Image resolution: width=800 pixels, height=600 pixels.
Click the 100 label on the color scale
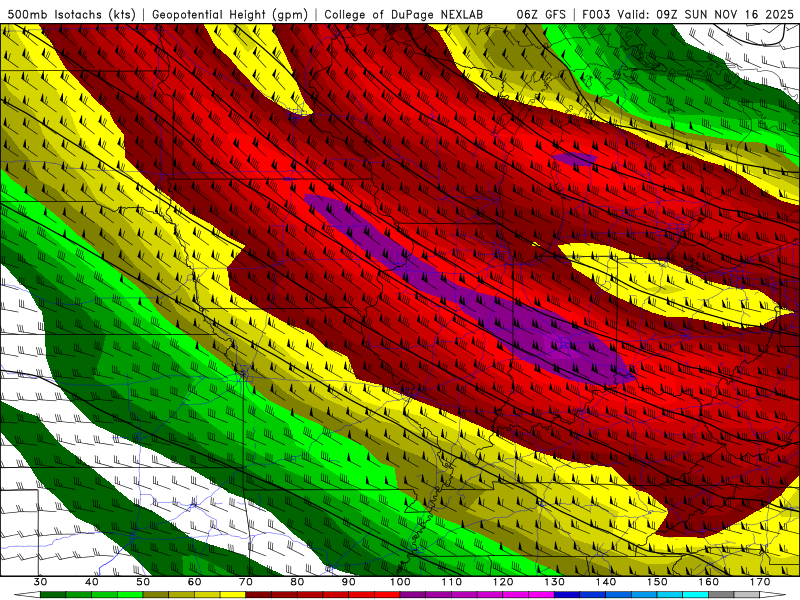tap(400, 582)
